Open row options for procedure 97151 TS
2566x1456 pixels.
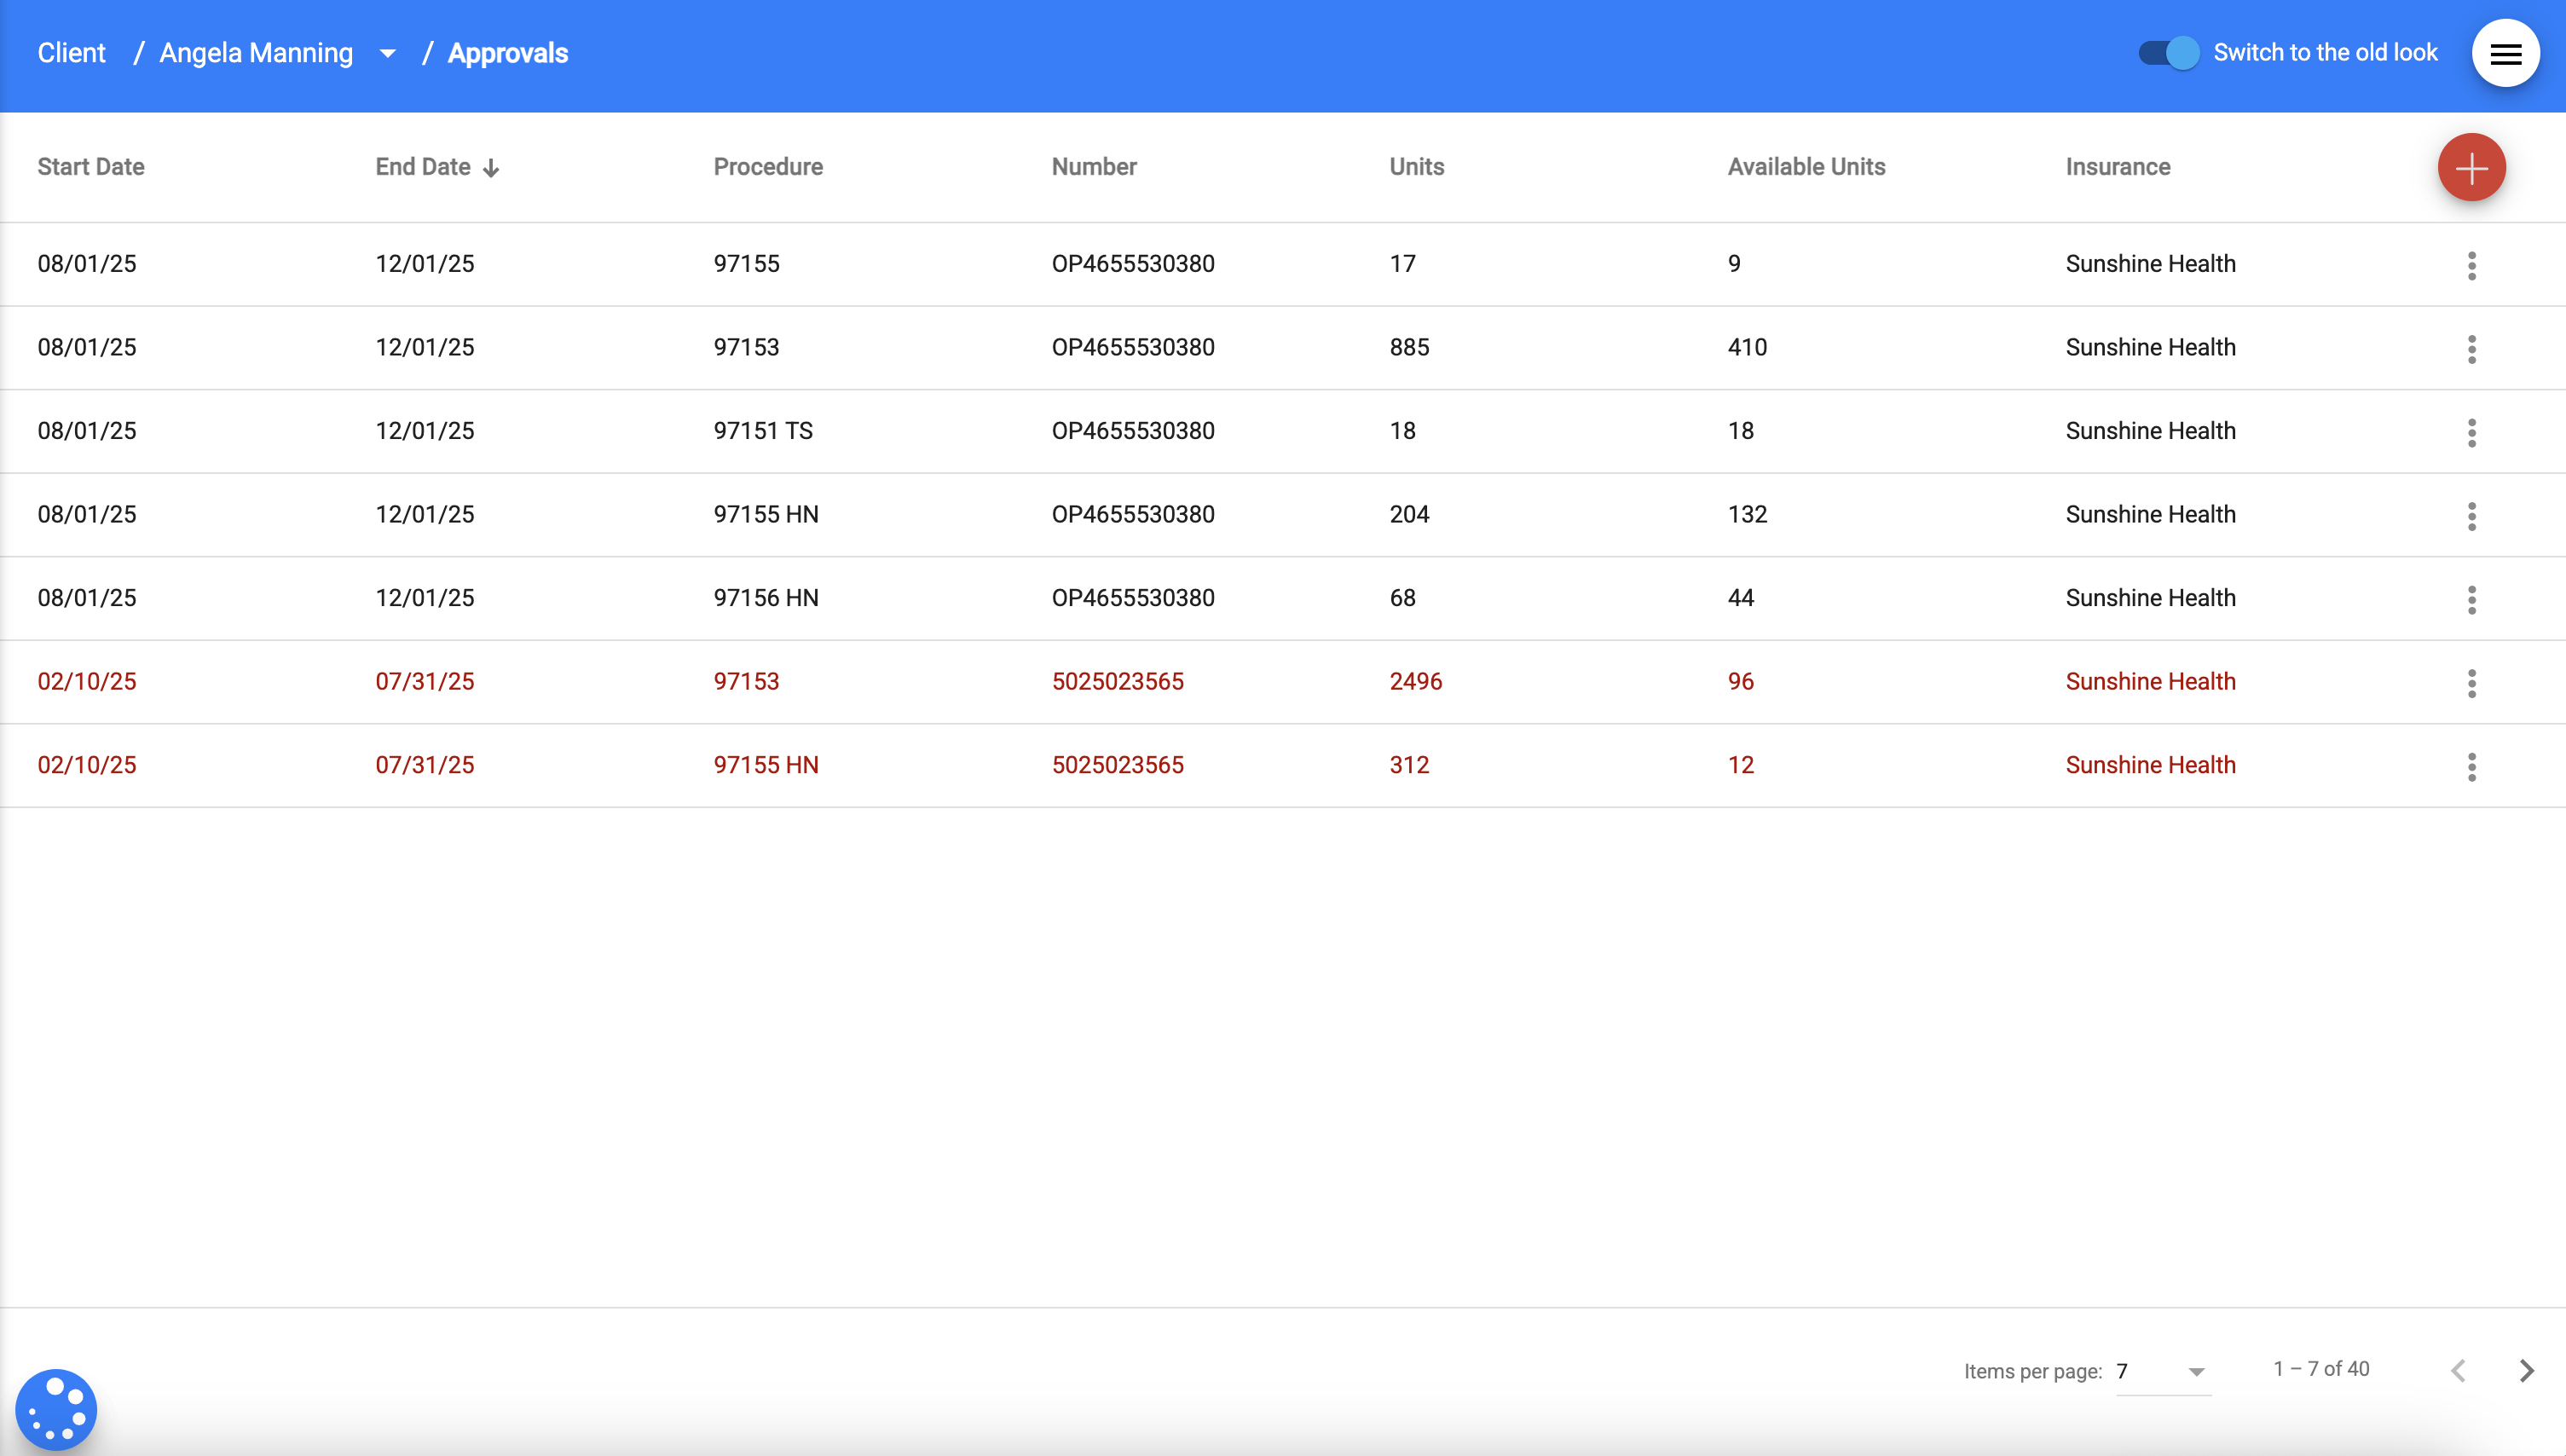pos(2471,432)
